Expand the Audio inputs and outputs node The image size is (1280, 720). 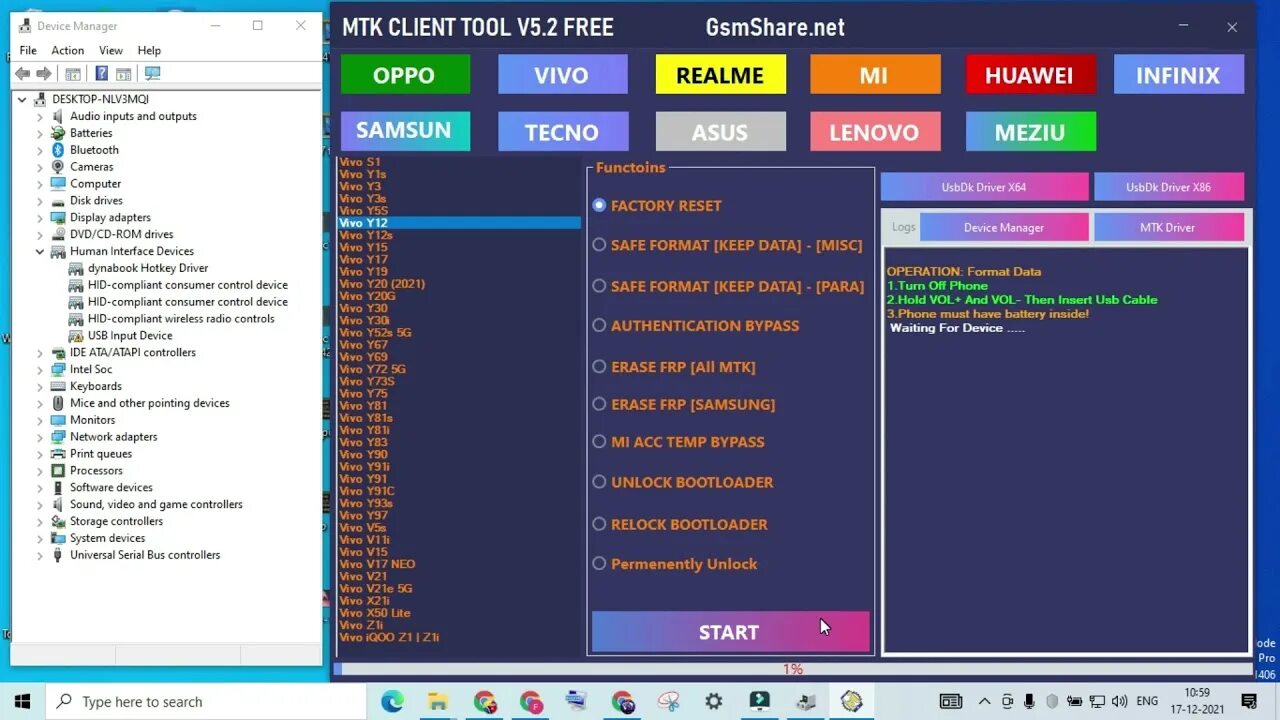(x=40, y=116)
